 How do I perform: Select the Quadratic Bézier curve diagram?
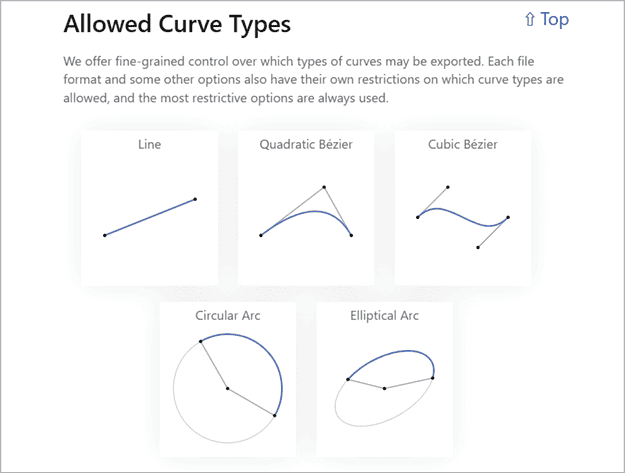[x=306, y=213]
